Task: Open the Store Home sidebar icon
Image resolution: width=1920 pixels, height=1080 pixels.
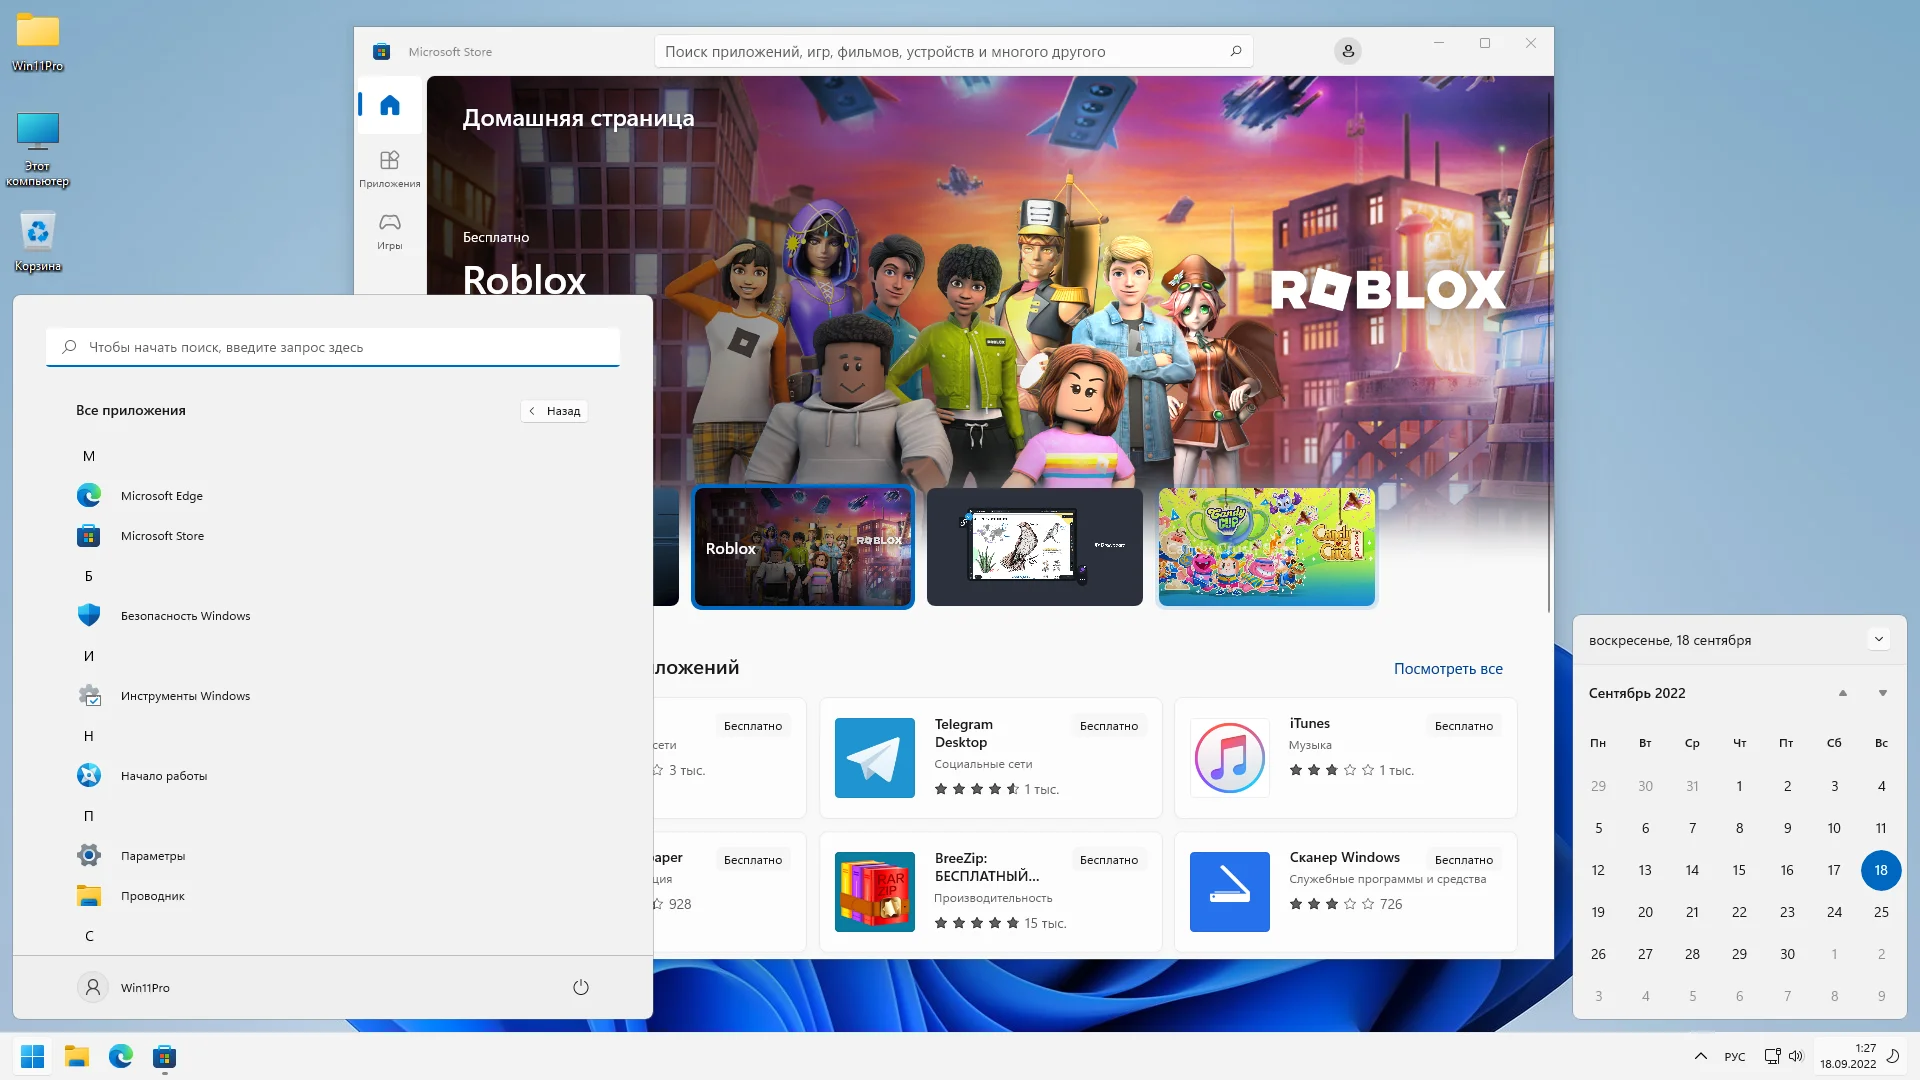Action: (x=390, y=105)
